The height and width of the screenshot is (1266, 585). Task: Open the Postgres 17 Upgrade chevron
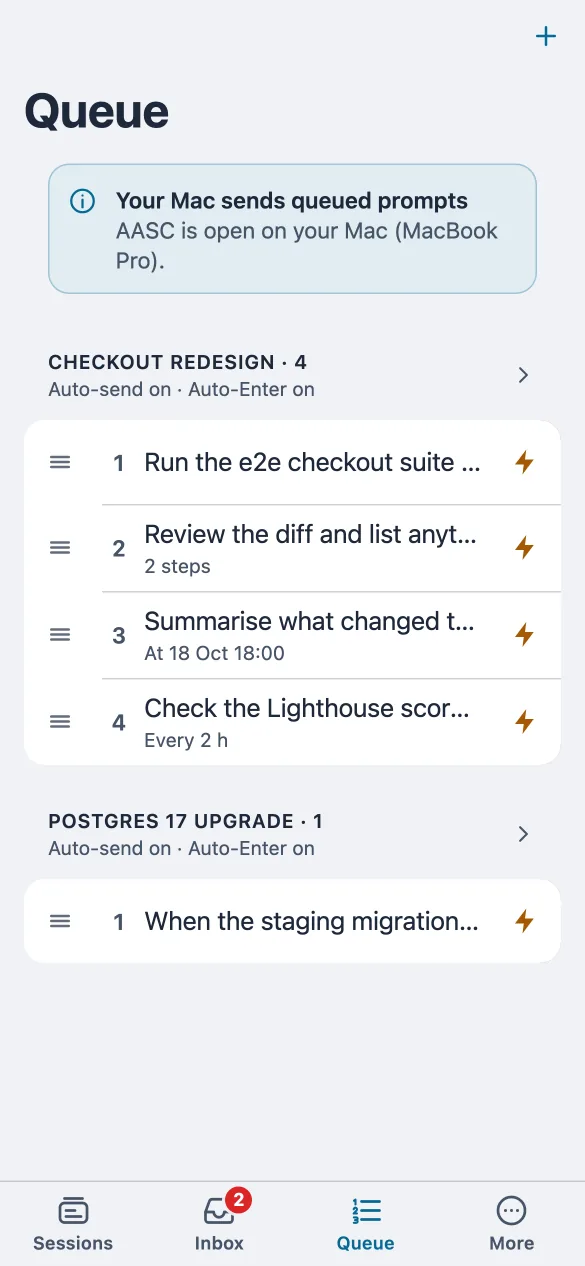point(523,834)
